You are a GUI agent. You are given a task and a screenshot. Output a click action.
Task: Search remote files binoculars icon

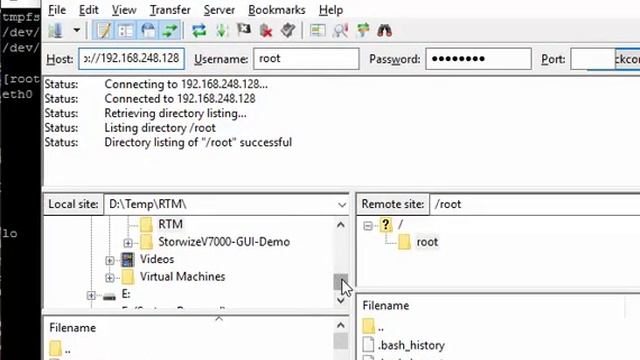click(x=384, y=31)
